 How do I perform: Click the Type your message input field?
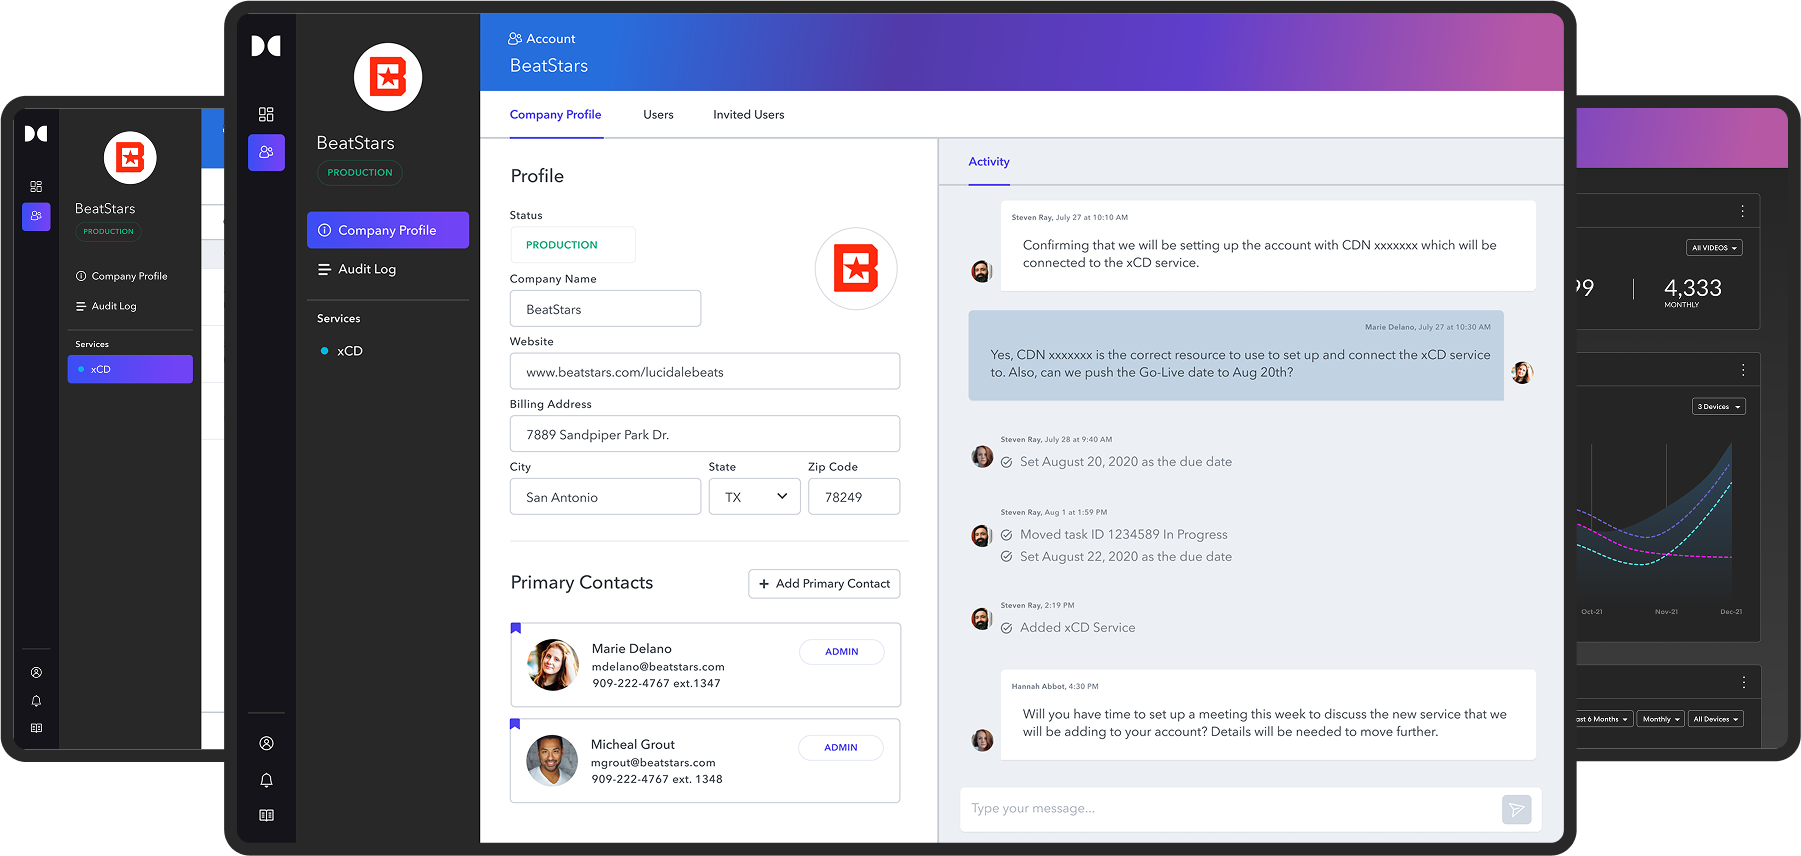pos(1230,809)
